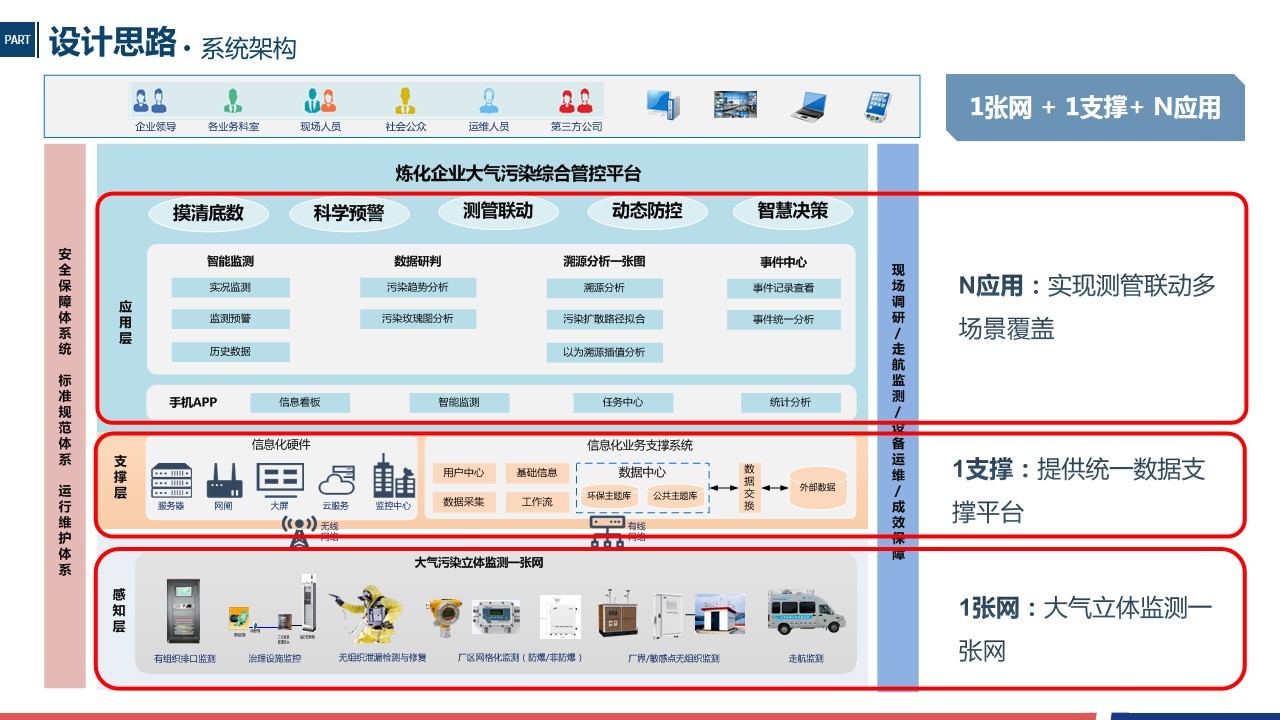The height and width of the screenshot is (720, 1280).
Task: Select the 外部数据 database cylinder
Action: point(818,487)
